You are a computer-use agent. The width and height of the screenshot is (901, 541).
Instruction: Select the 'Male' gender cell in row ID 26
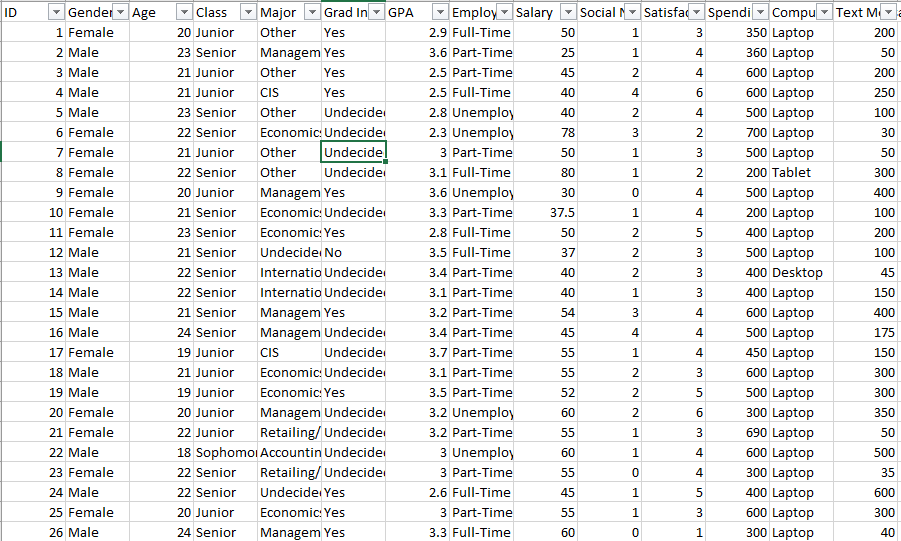pos(97,532)
